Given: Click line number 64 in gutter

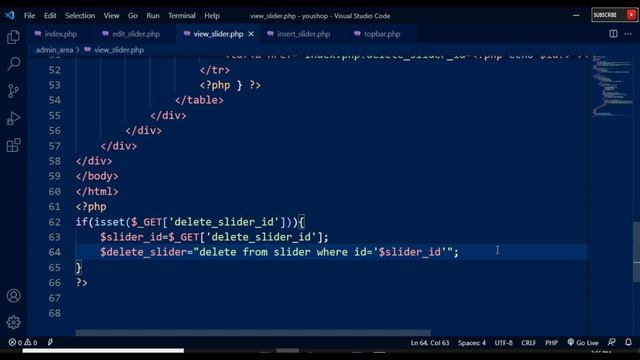Looking at the screenshot, I should (55, 252).
